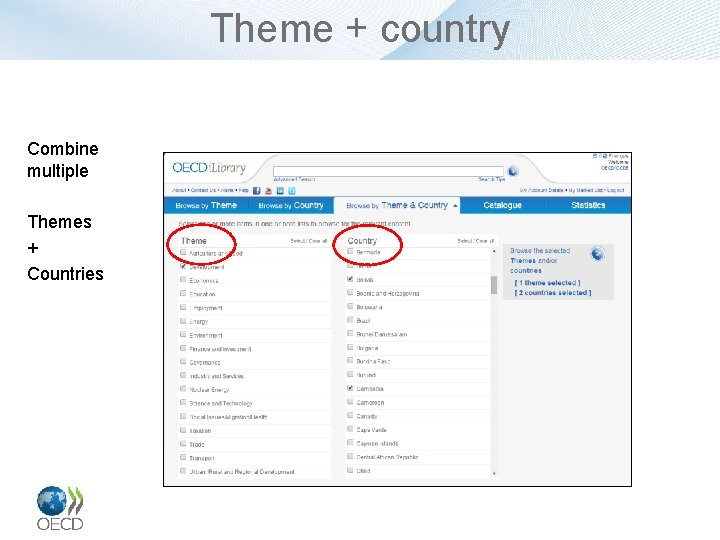Check the Employment theme checkbox
This screenshot has width=720, height=540.
tap(183, 307)
